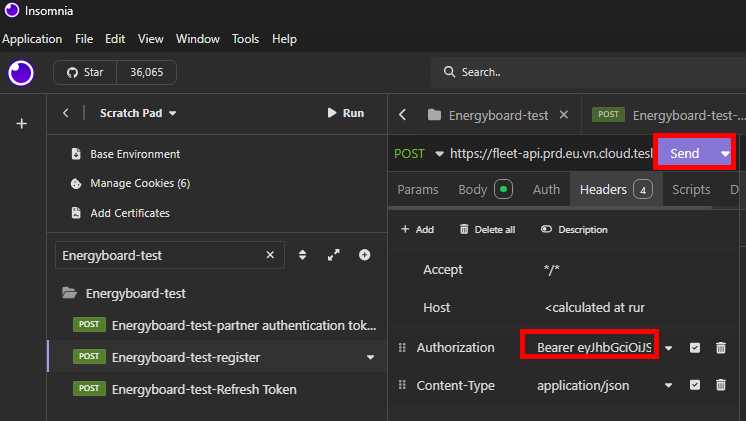Disable the Authorization header checkbox
746x421 pixels.
click(695, 348)
